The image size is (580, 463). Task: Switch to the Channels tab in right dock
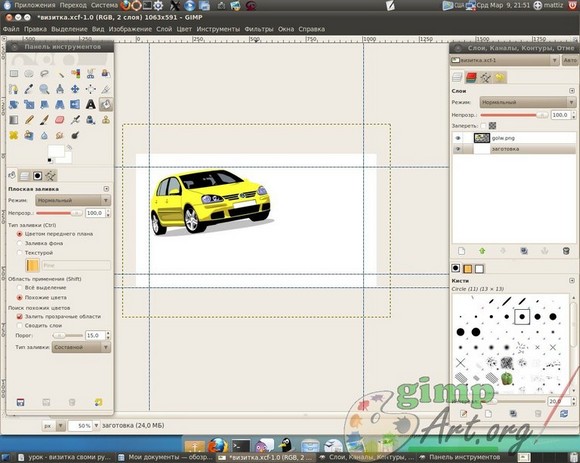click(x=471, y=77)
